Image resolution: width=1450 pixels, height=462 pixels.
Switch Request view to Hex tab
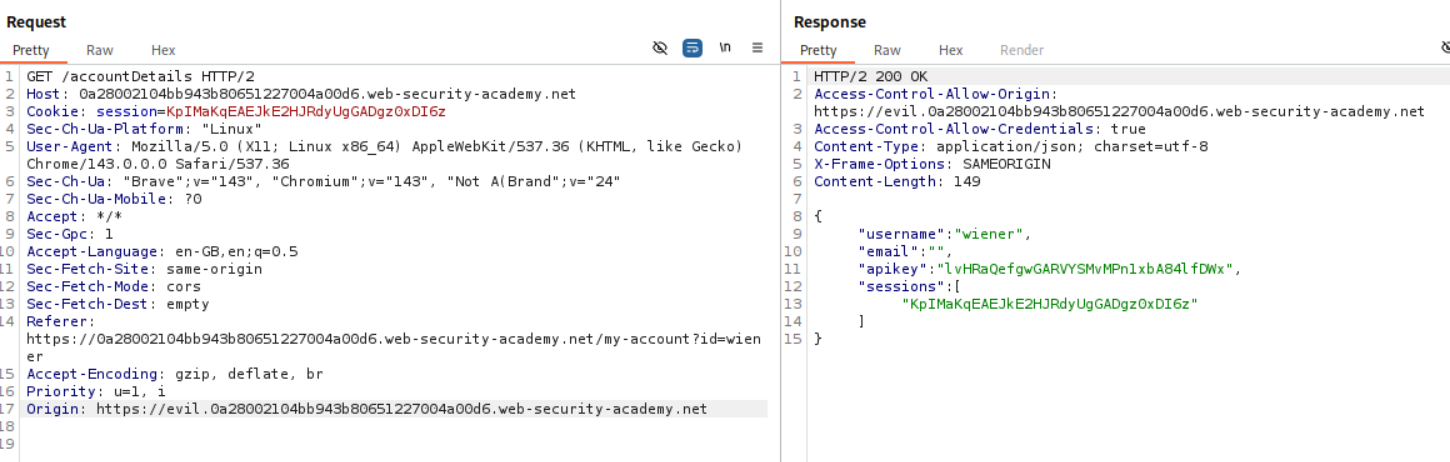tap(163, 50)
